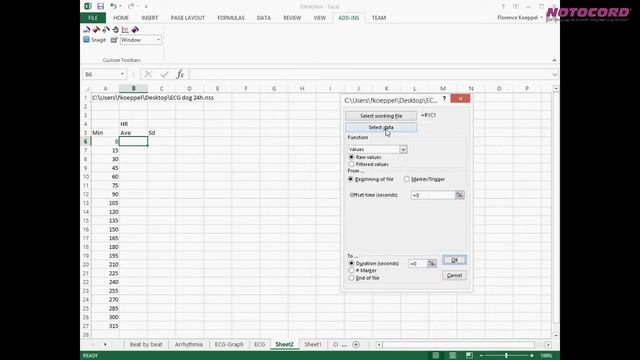
Task: Undo the last action
Action: (113, 6)
